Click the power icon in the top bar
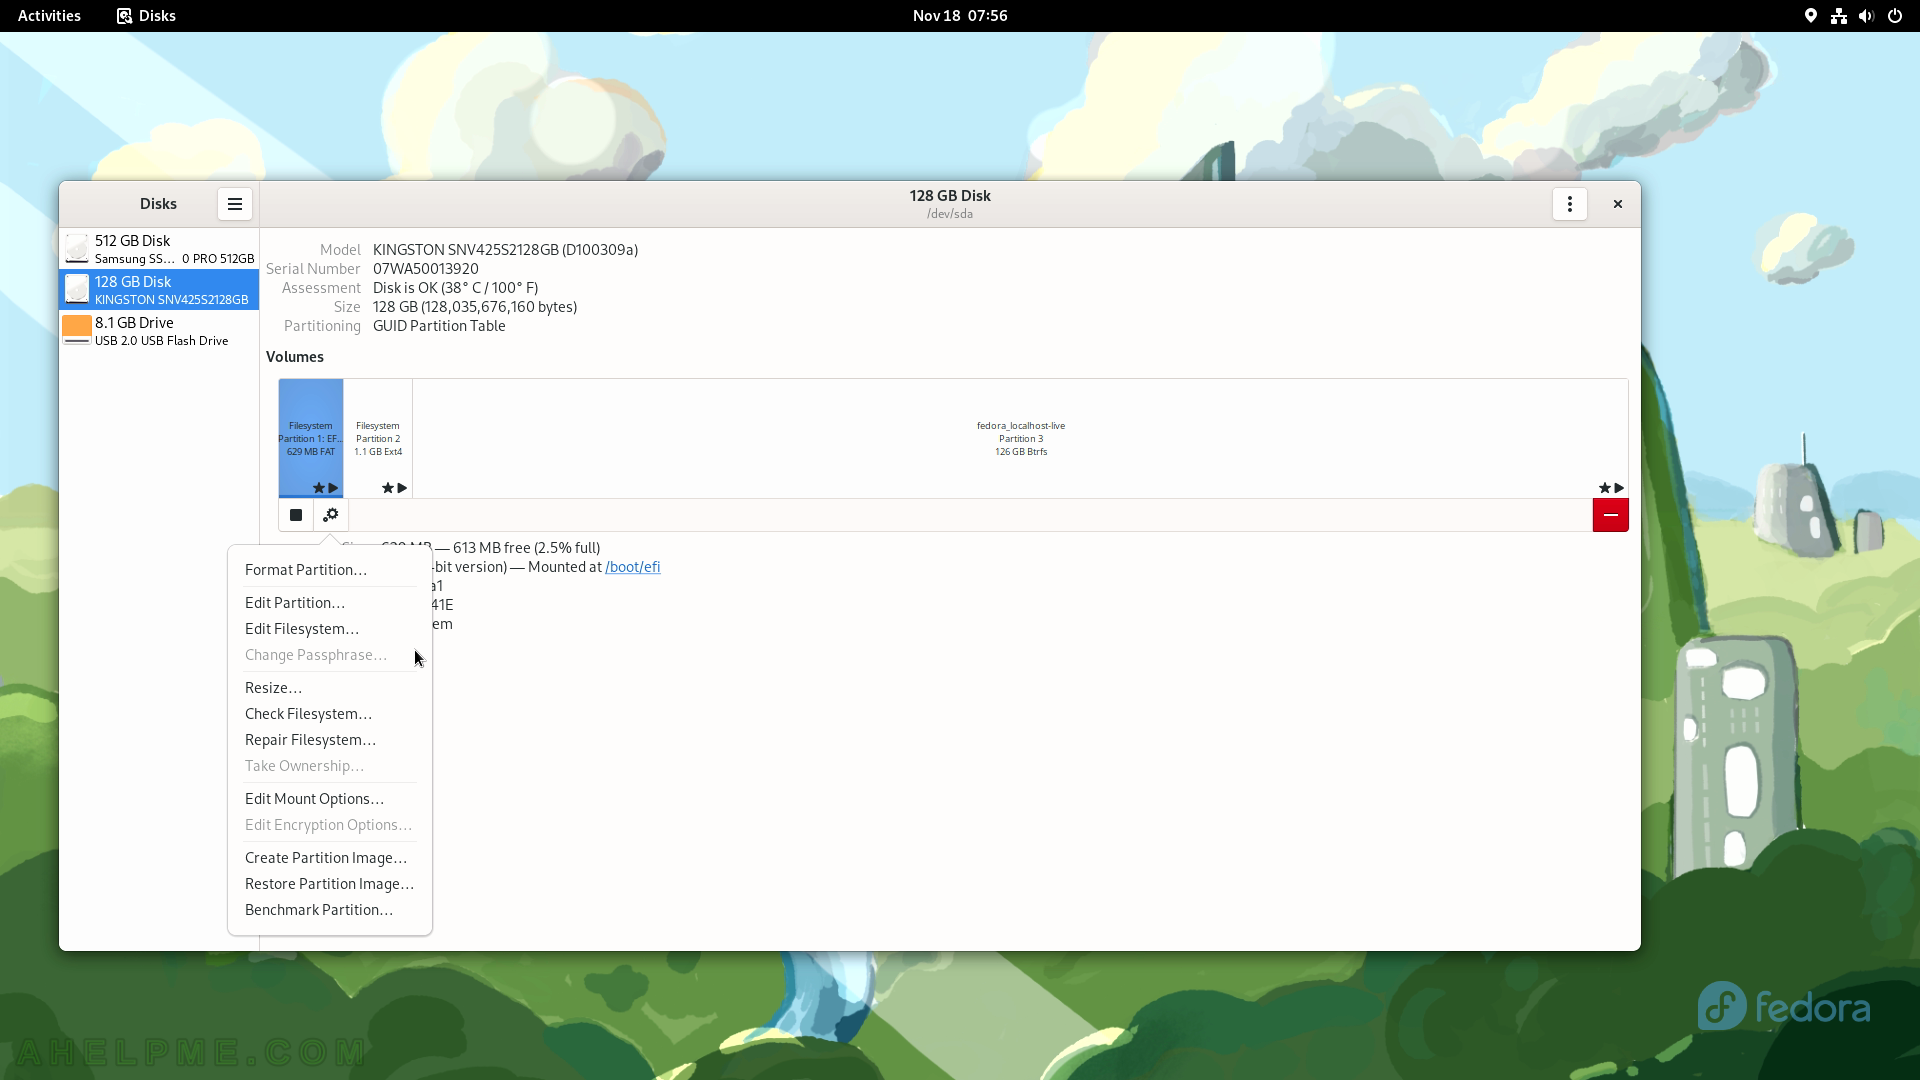1920x1080 pixels. (x=1895, y=16)
